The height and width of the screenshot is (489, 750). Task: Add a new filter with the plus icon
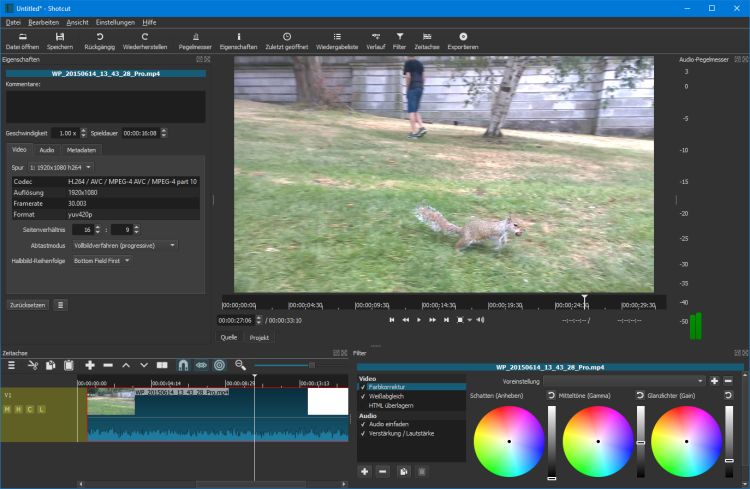[365, 470]
